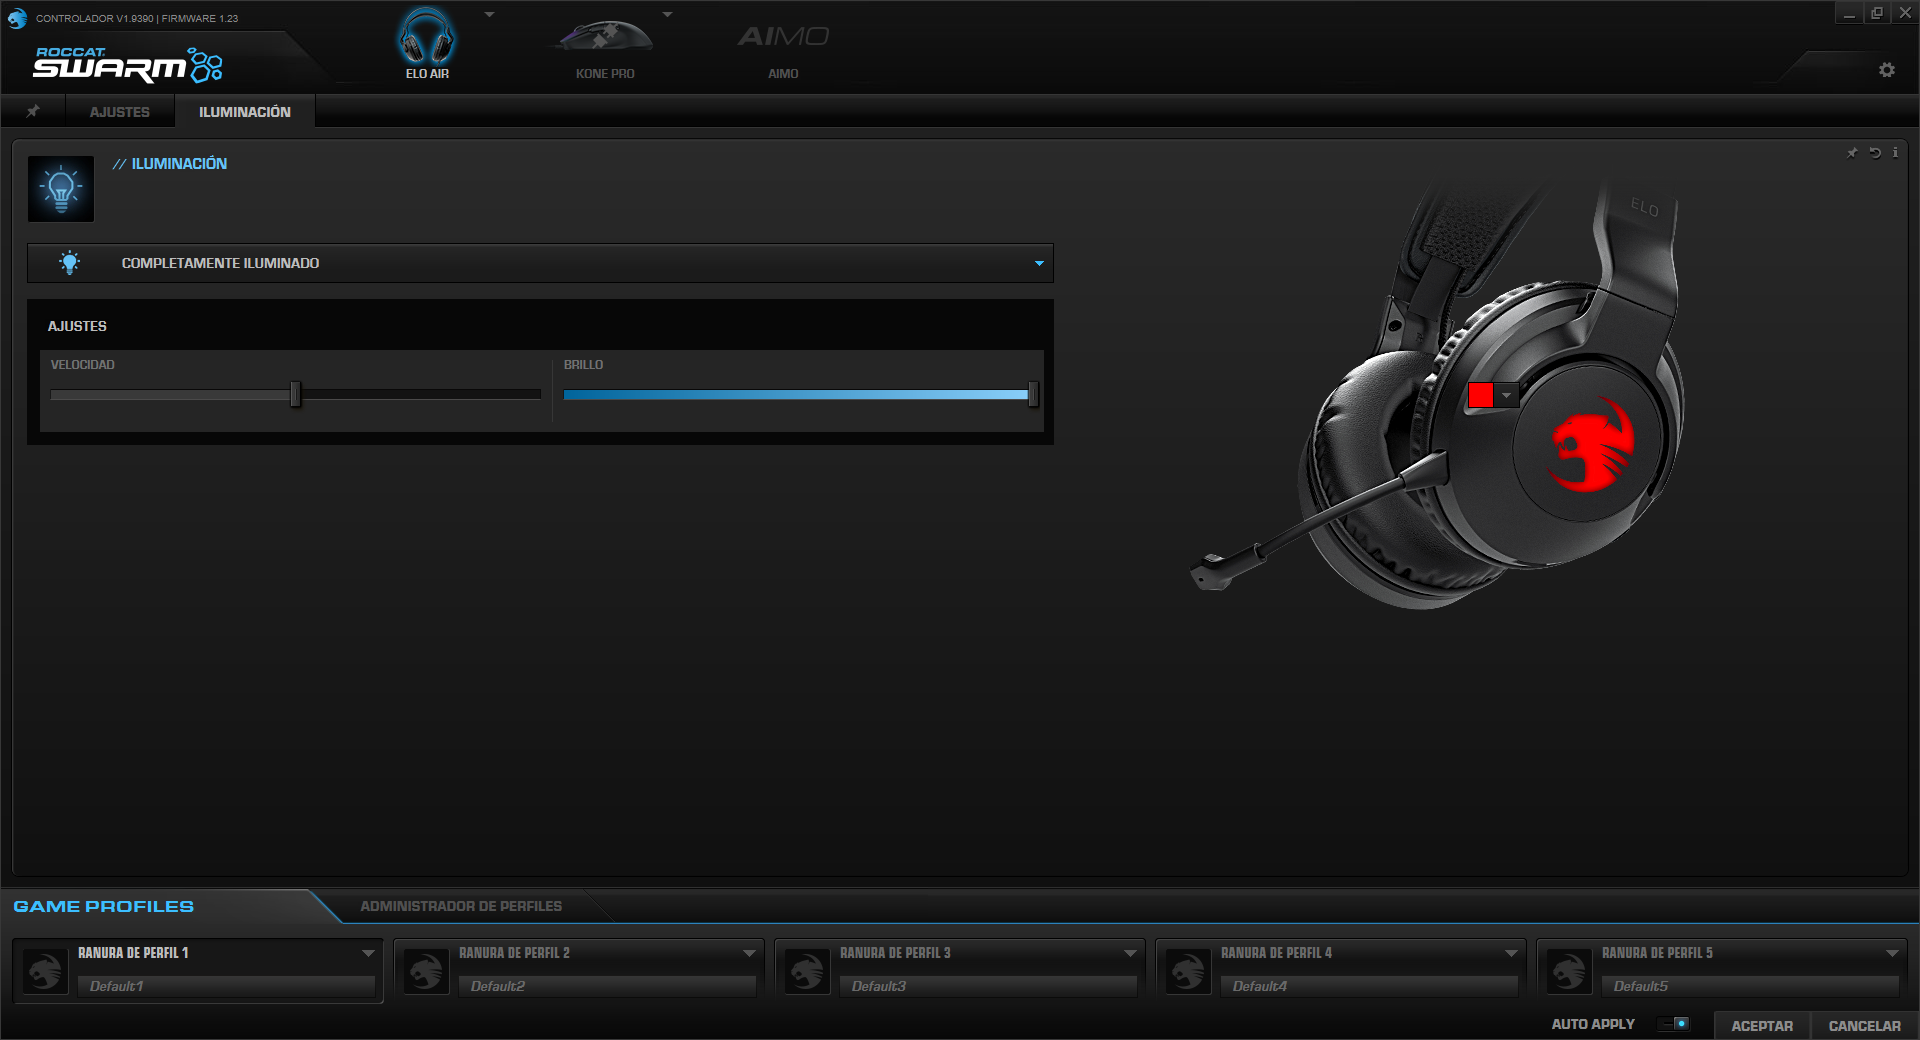Image resolution: width=1920 pixels, height=1040 pixels.
Task: Select the Default1 profile name field
Action: click(x=226, y=986)
